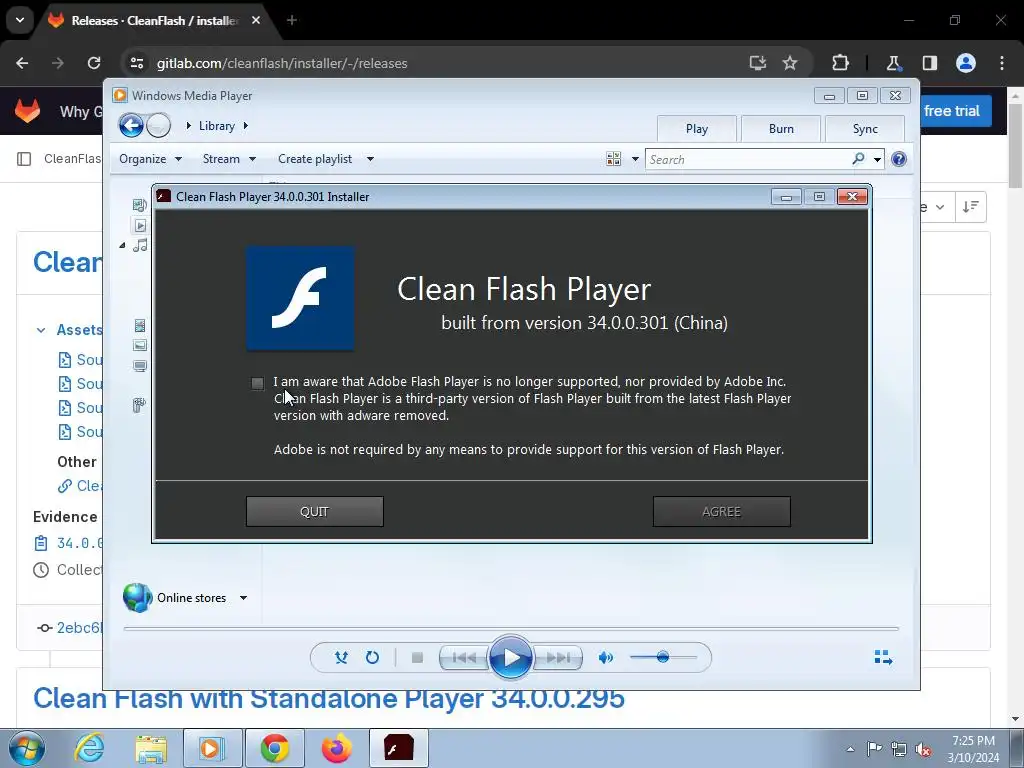This screenshot has height=768, width=1024.
Task: Go forward in Windows Media Player
Action: (x=158, y=125)
